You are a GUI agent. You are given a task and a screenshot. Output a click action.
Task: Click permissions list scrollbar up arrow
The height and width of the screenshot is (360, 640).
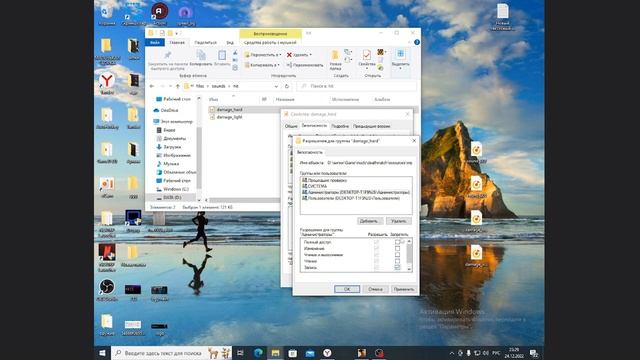click(409, 241)
